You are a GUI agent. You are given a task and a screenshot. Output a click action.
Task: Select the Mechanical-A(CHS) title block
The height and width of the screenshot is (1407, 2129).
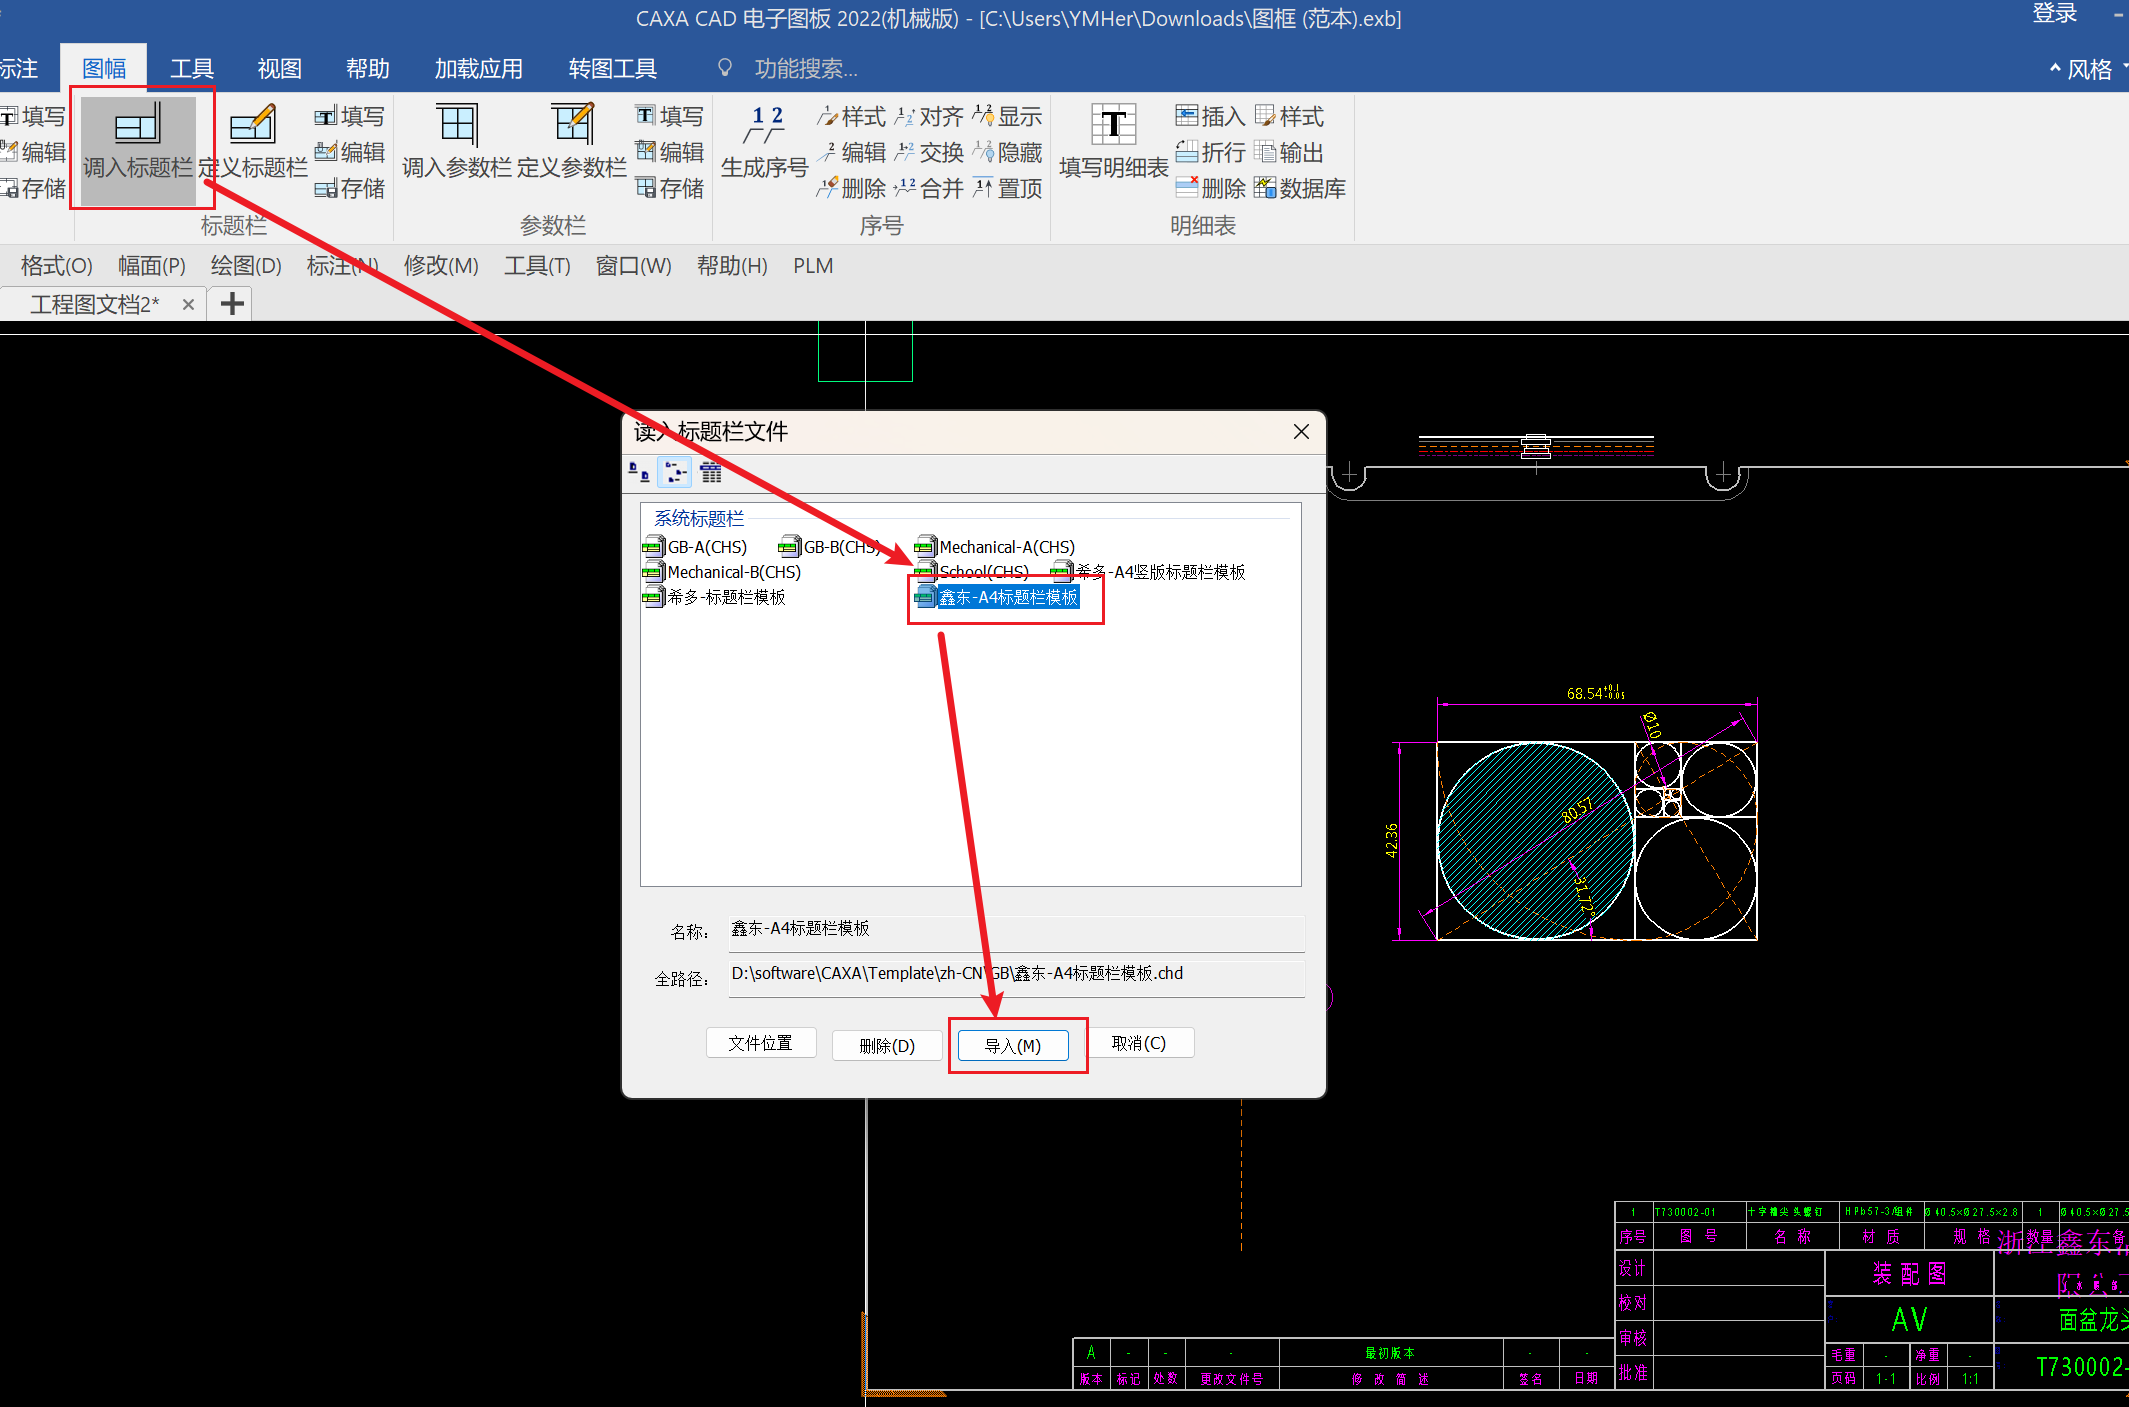pyautogui.click(x=995, y=547)
